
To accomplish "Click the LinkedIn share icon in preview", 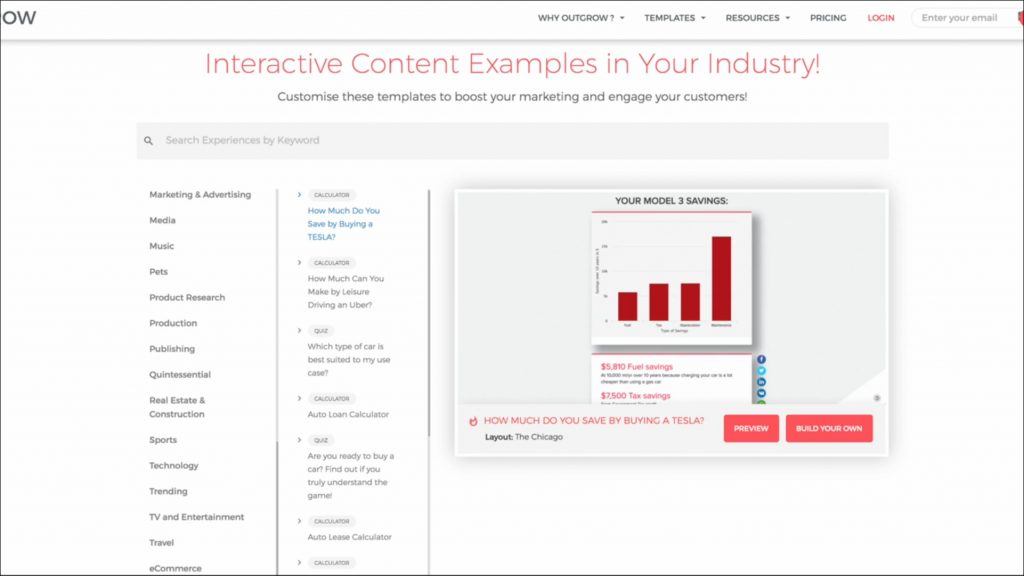I will pos(761,382).
